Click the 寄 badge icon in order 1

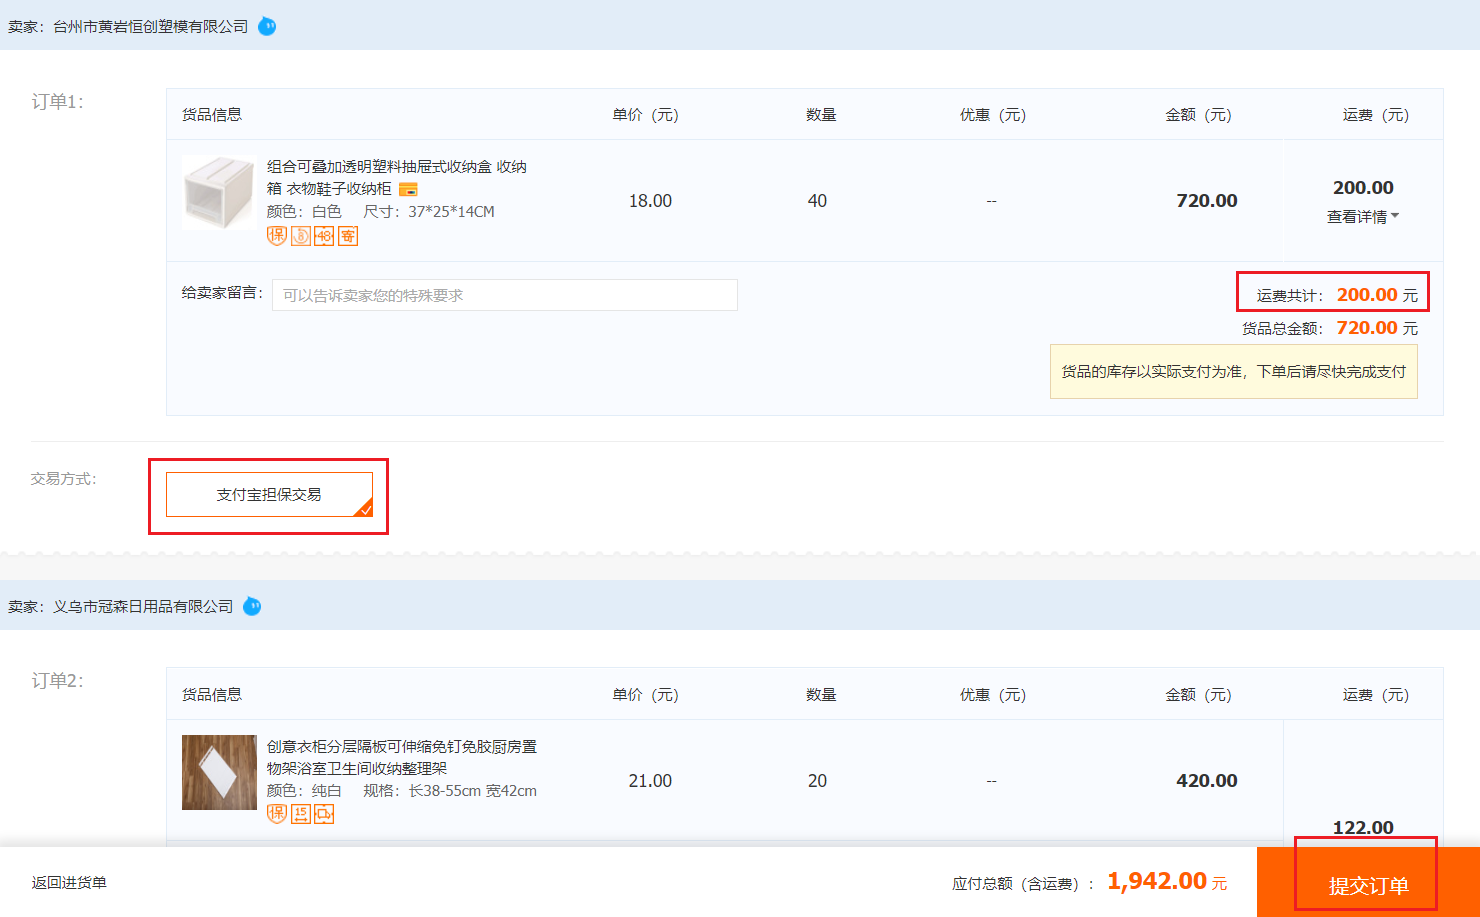pyautogui.click(x=347, y=236)
